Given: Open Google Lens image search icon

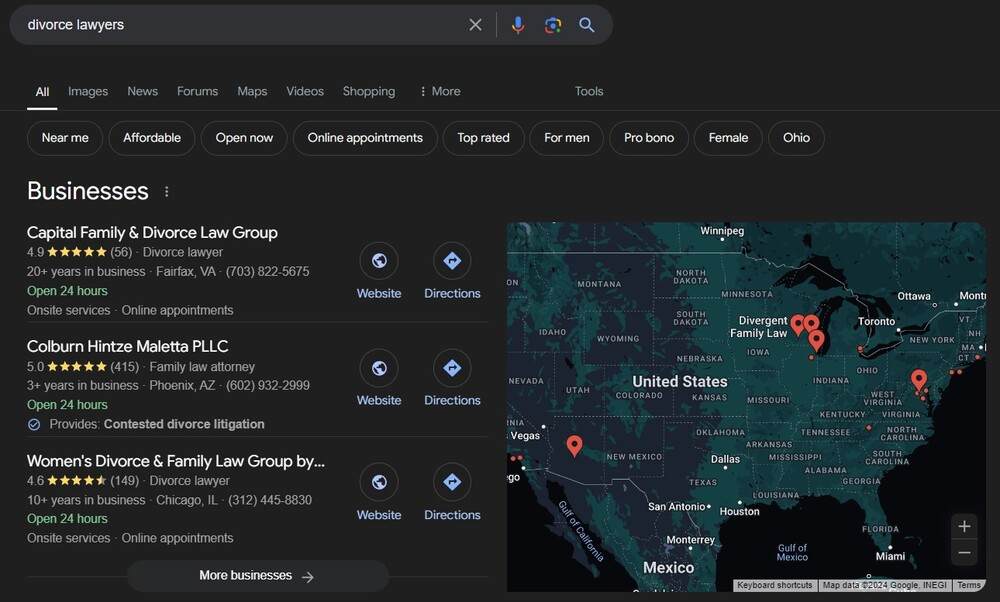Looking at the screenshot, I should (x=552, y=25).
